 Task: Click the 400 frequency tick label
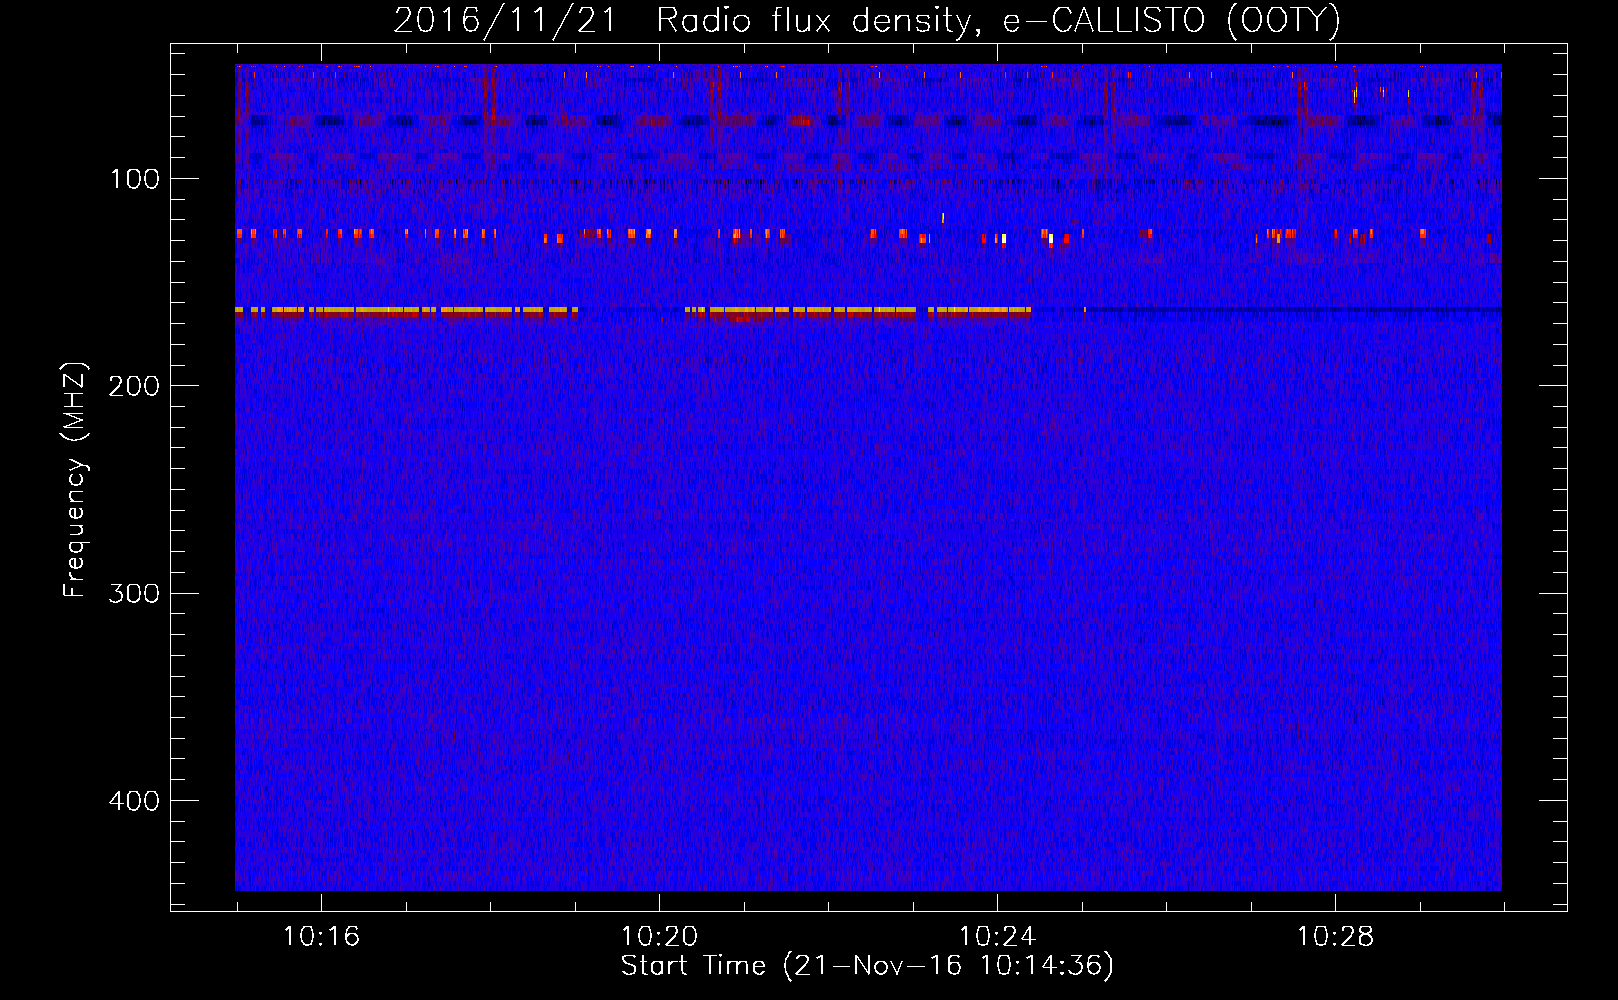tap(134, 801)
